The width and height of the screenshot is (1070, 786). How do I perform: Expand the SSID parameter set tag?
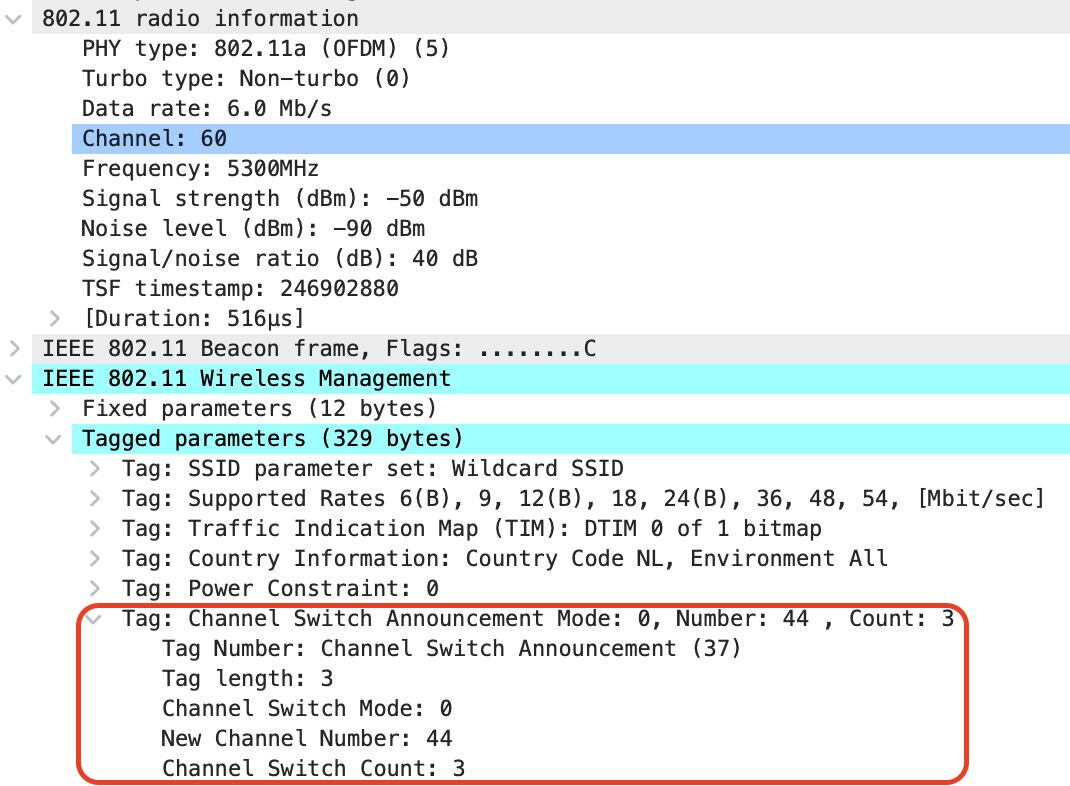tap(95, 468)
